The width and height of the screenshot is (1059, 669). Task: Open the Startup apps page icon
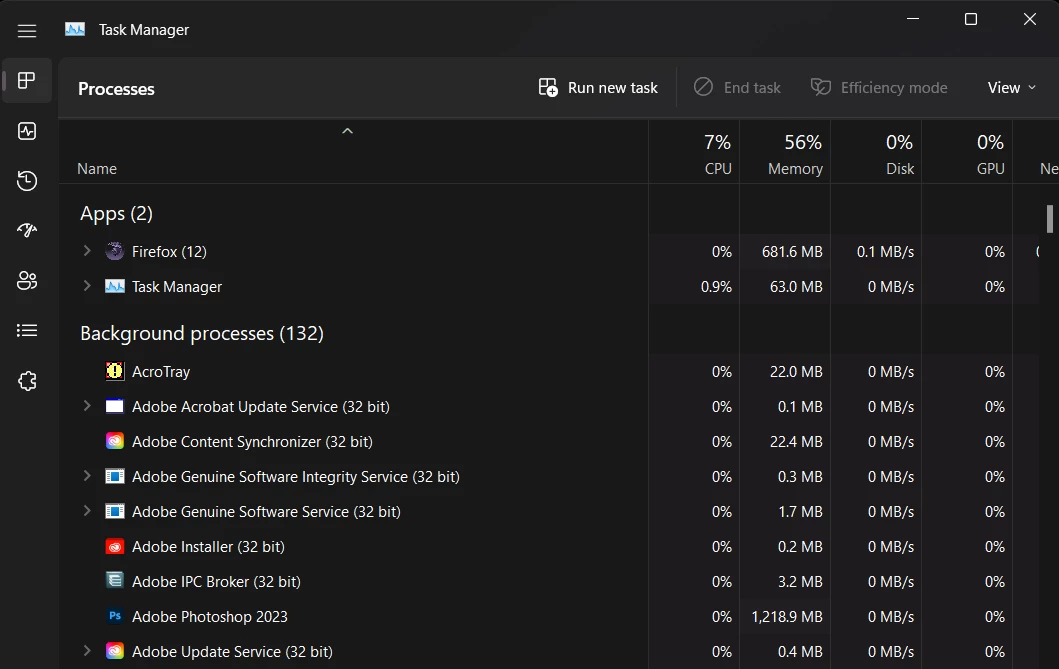coord(27,230)
